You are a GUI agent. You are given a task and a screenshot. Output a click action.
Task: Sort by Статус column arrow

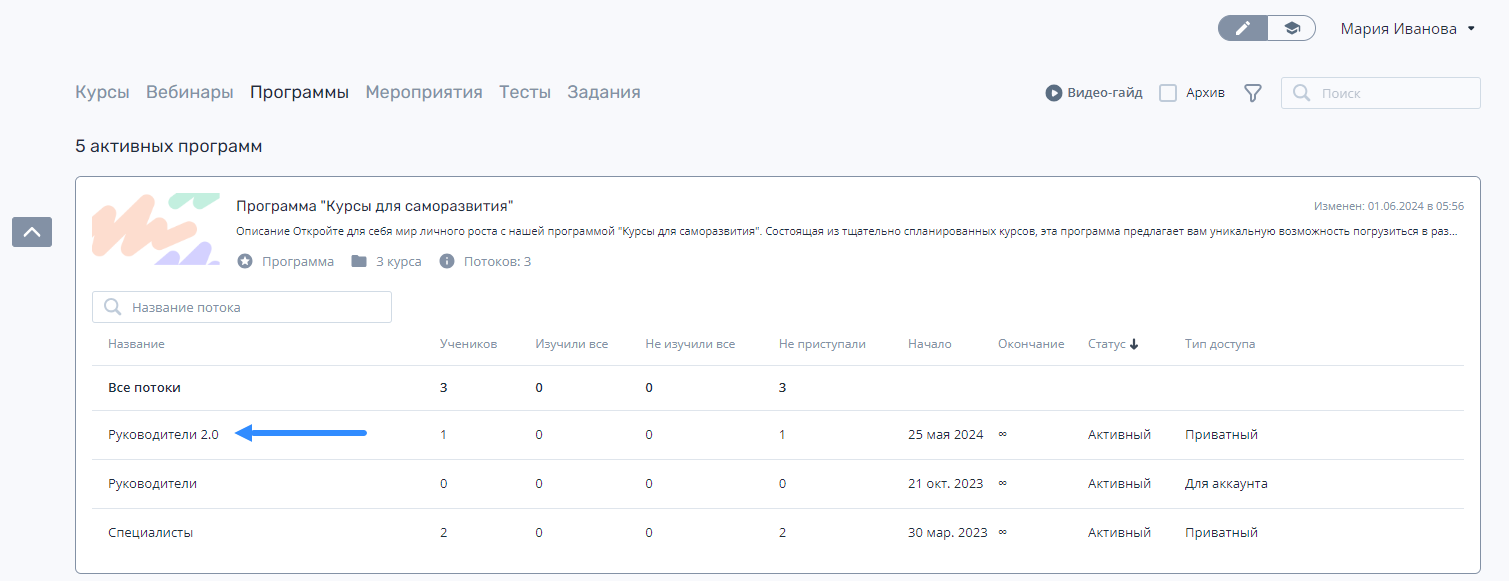1134,344
